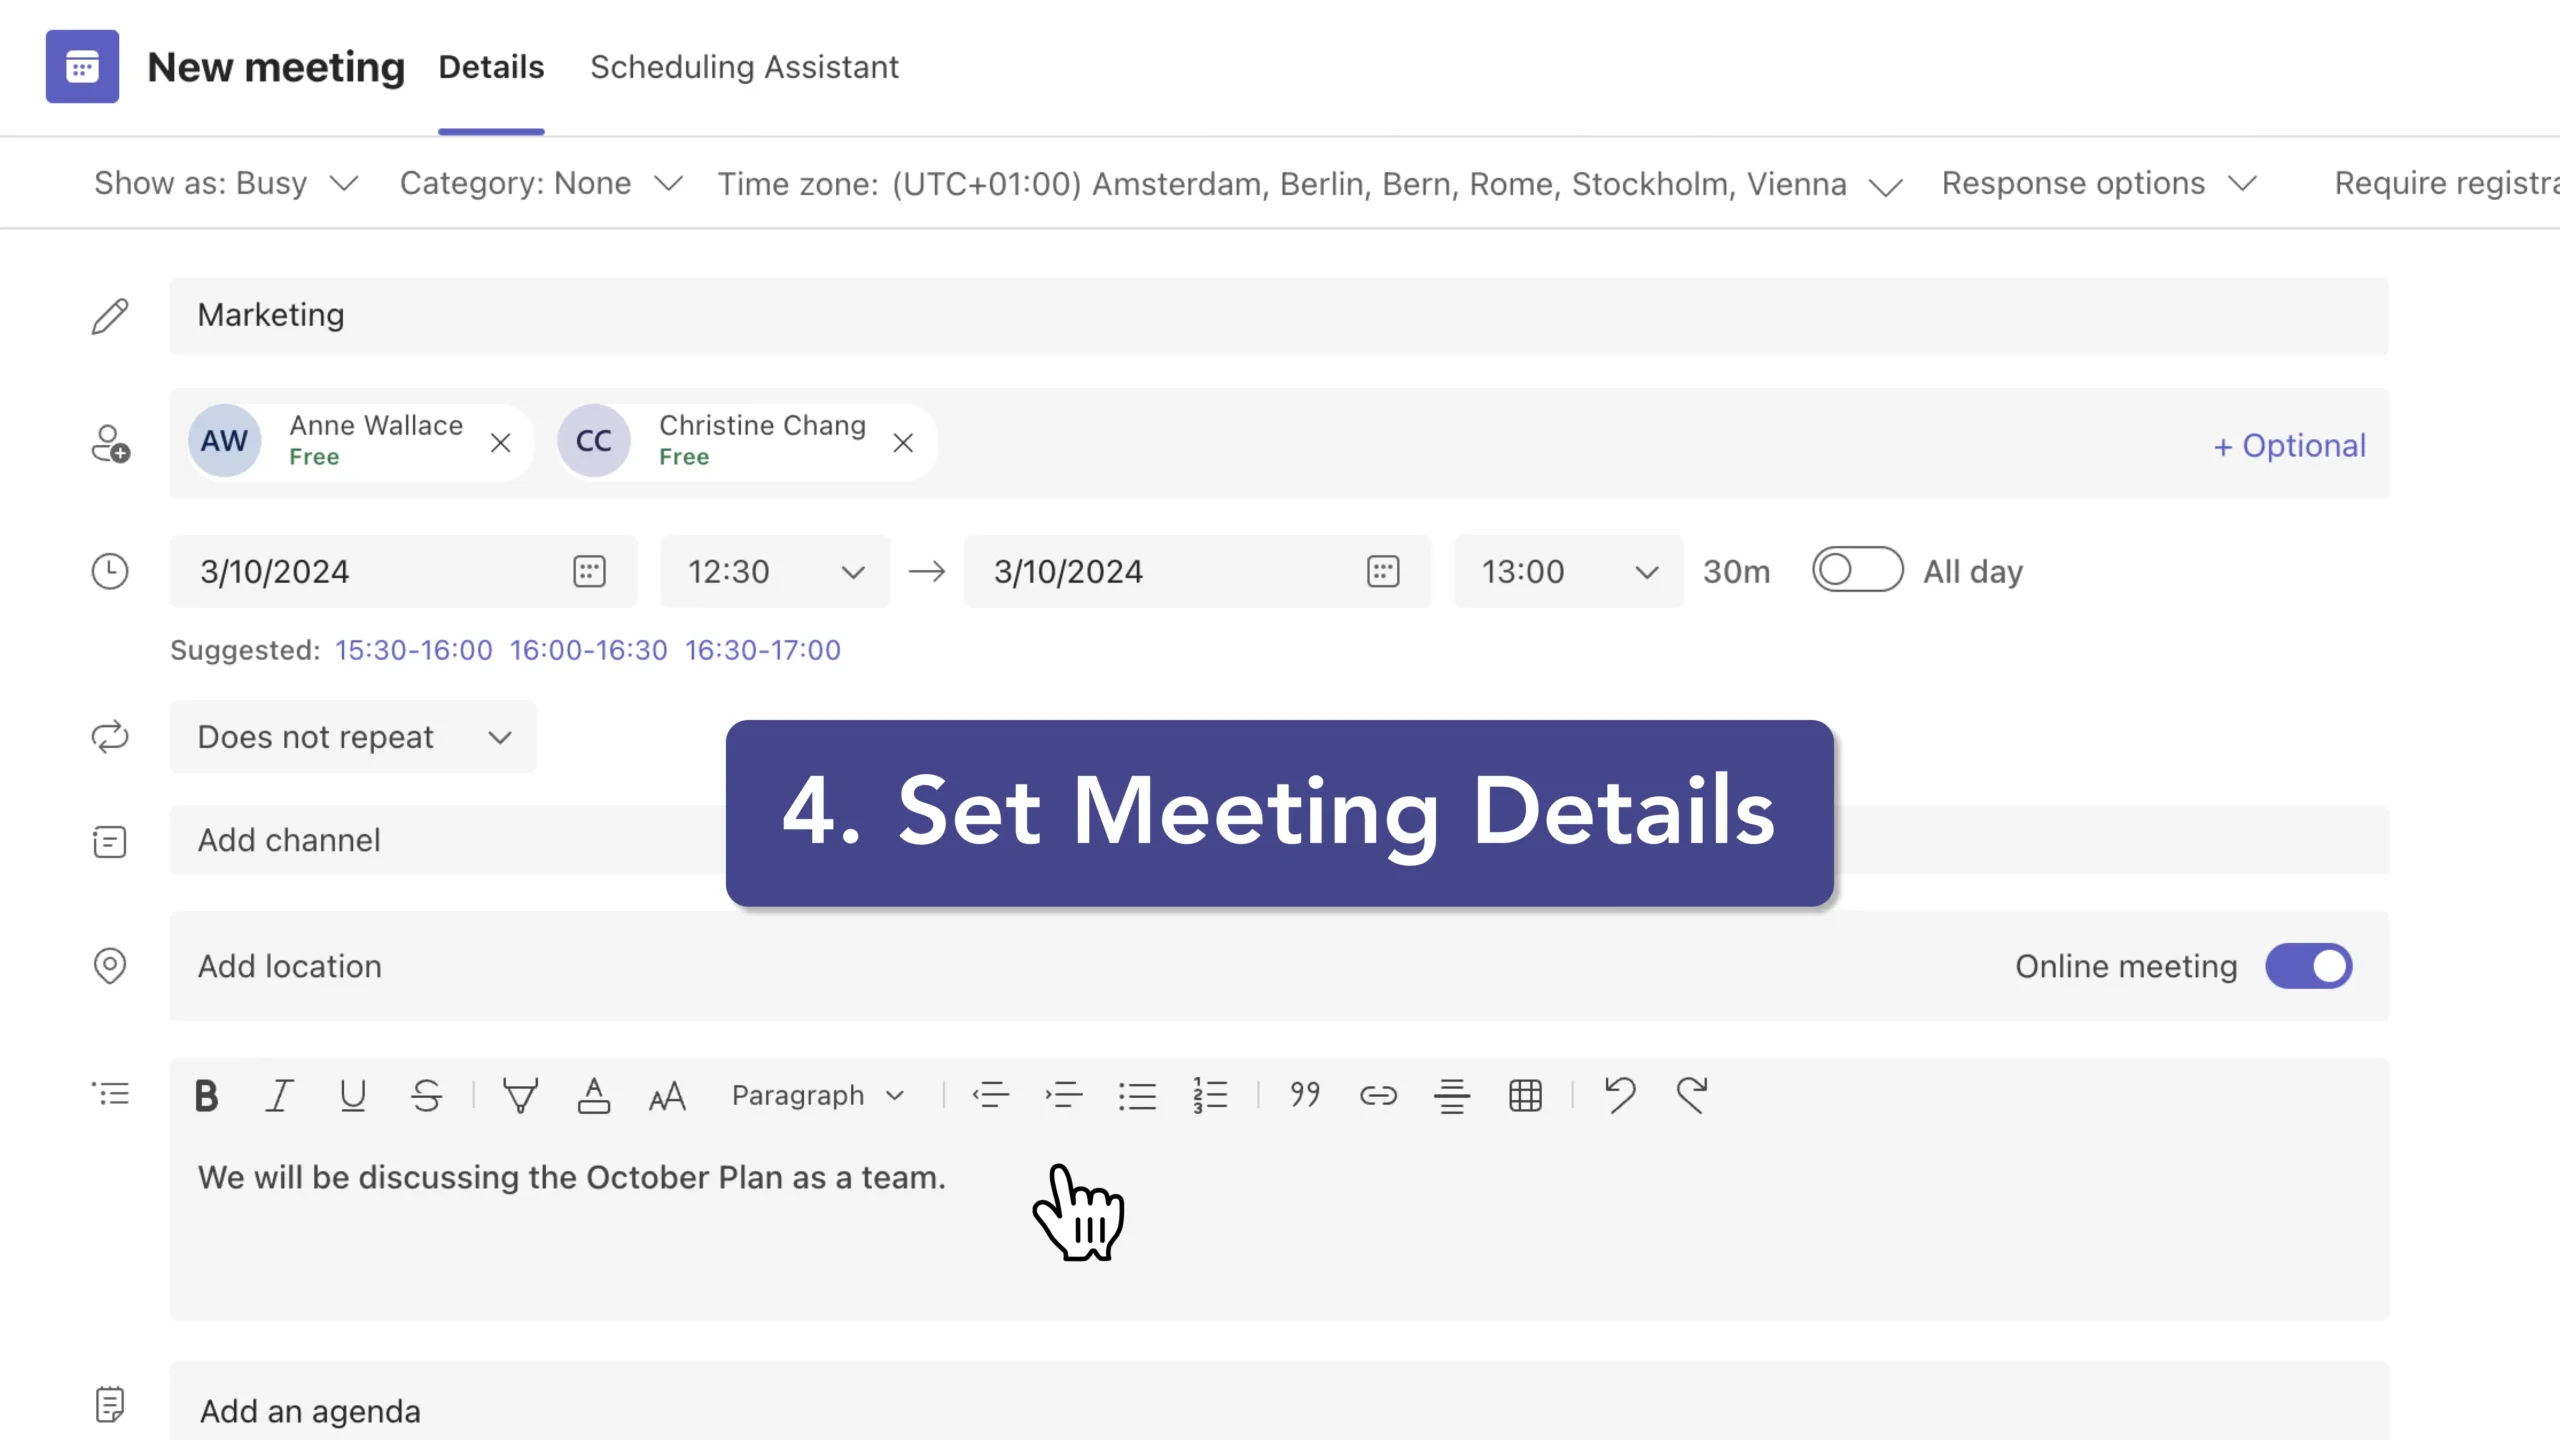Add optional attendees via + Optional
Screen dimensions: 2560x1440
tap(2289, 445)
